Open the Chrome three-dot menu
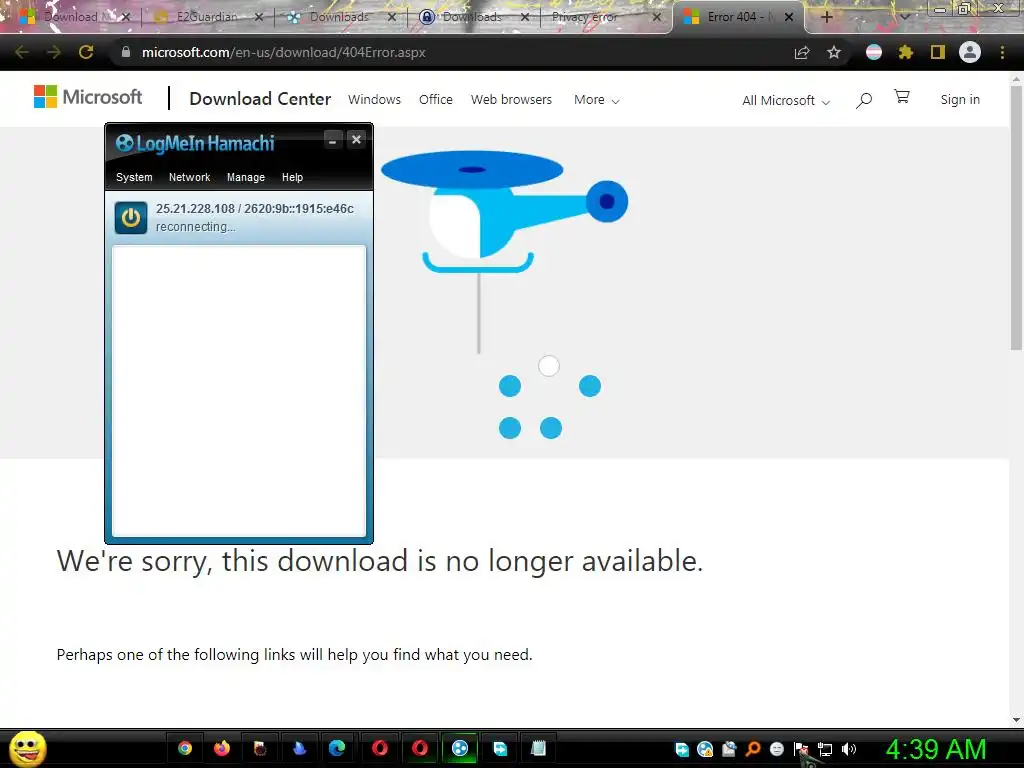The width and height of the screenshot is (1024, 768). coord(1002,52)
